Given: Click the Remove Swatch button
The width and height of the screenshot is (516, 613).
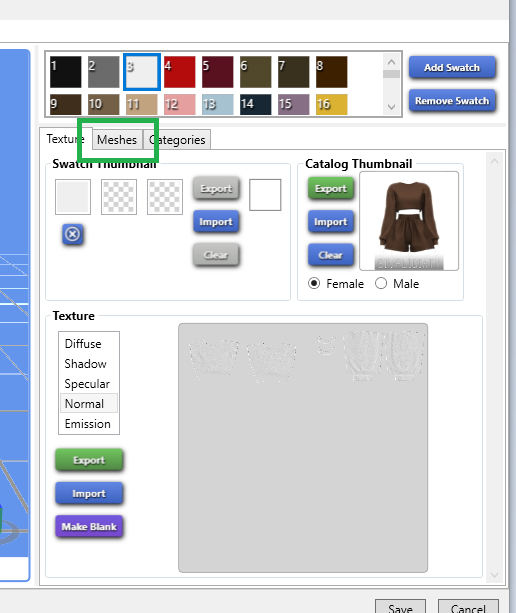Looking at the screenshot, I should pyautogui.click(x=452, y=101).
